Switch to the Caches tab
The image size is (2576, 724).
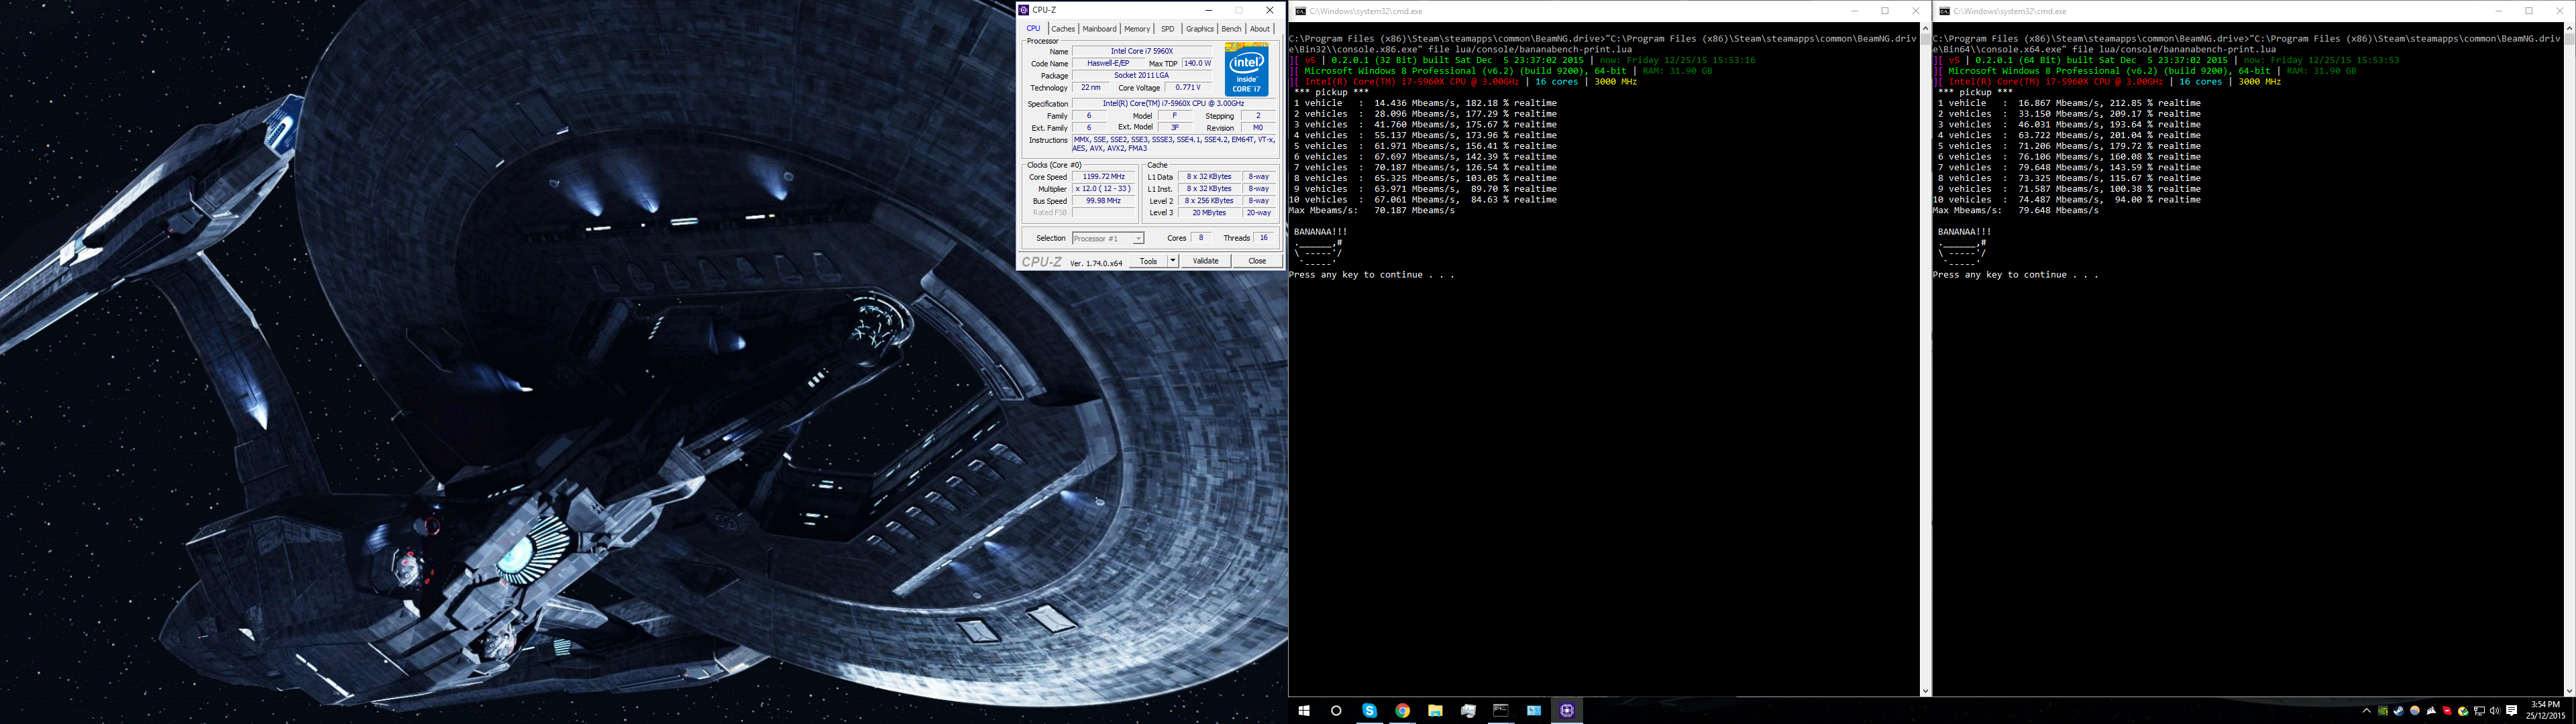click(1063, 29)
